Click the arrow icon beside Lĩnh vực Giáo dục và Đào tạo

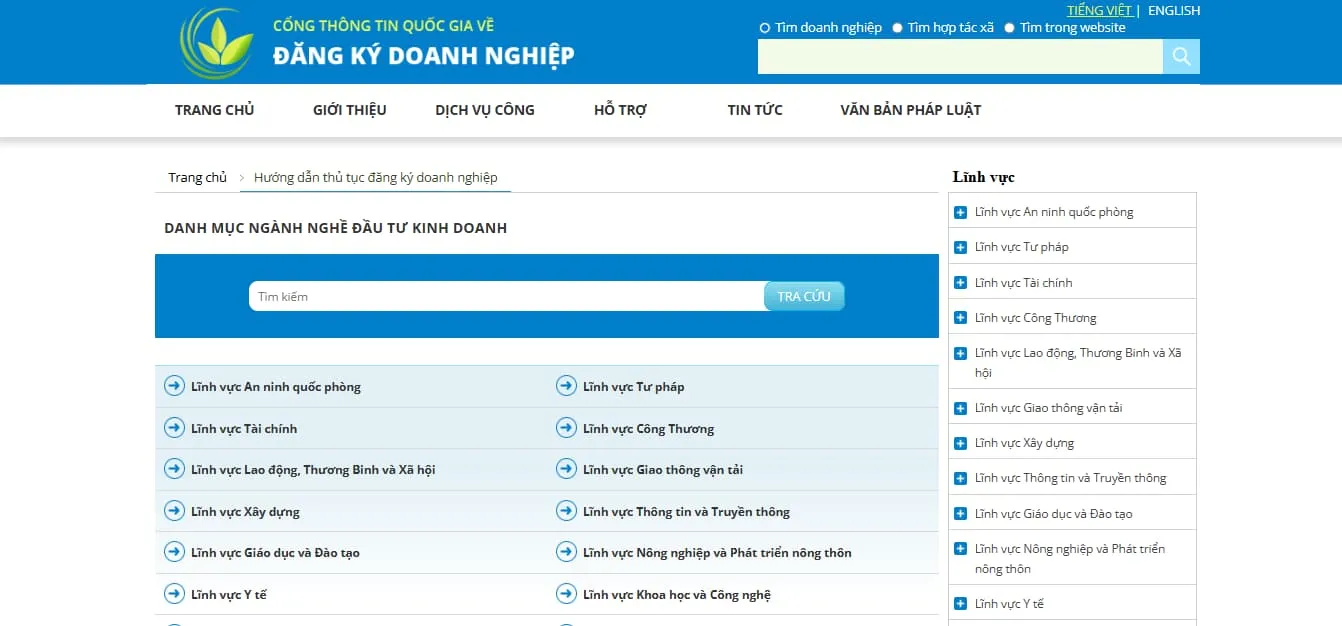(x=175, y=552)
